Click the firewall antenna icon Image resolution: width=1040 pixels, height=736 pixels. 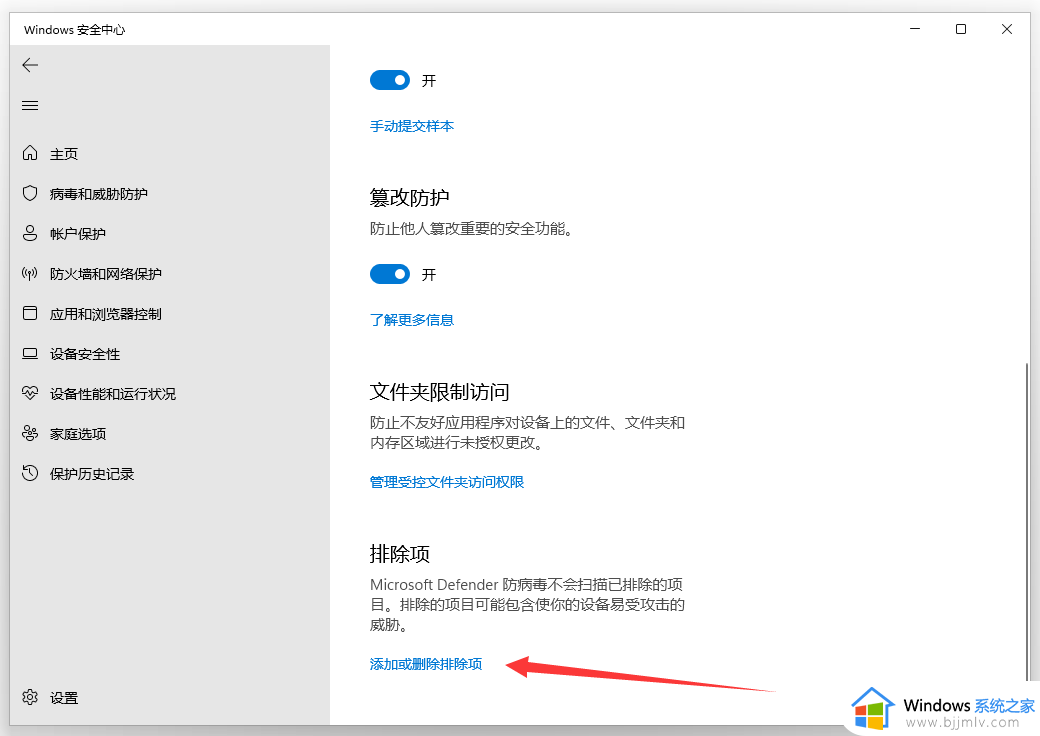pos(30,273)
